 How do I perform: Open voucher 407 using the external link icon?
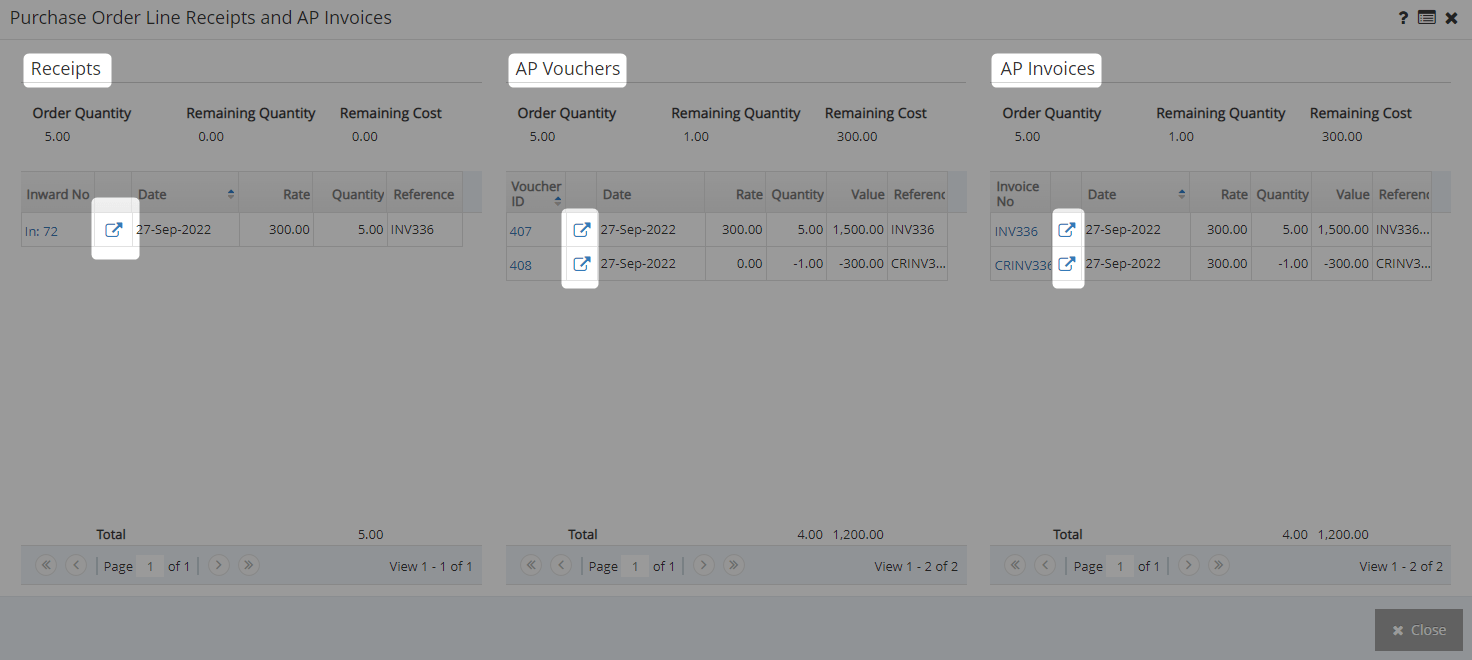tap(580, 229)
